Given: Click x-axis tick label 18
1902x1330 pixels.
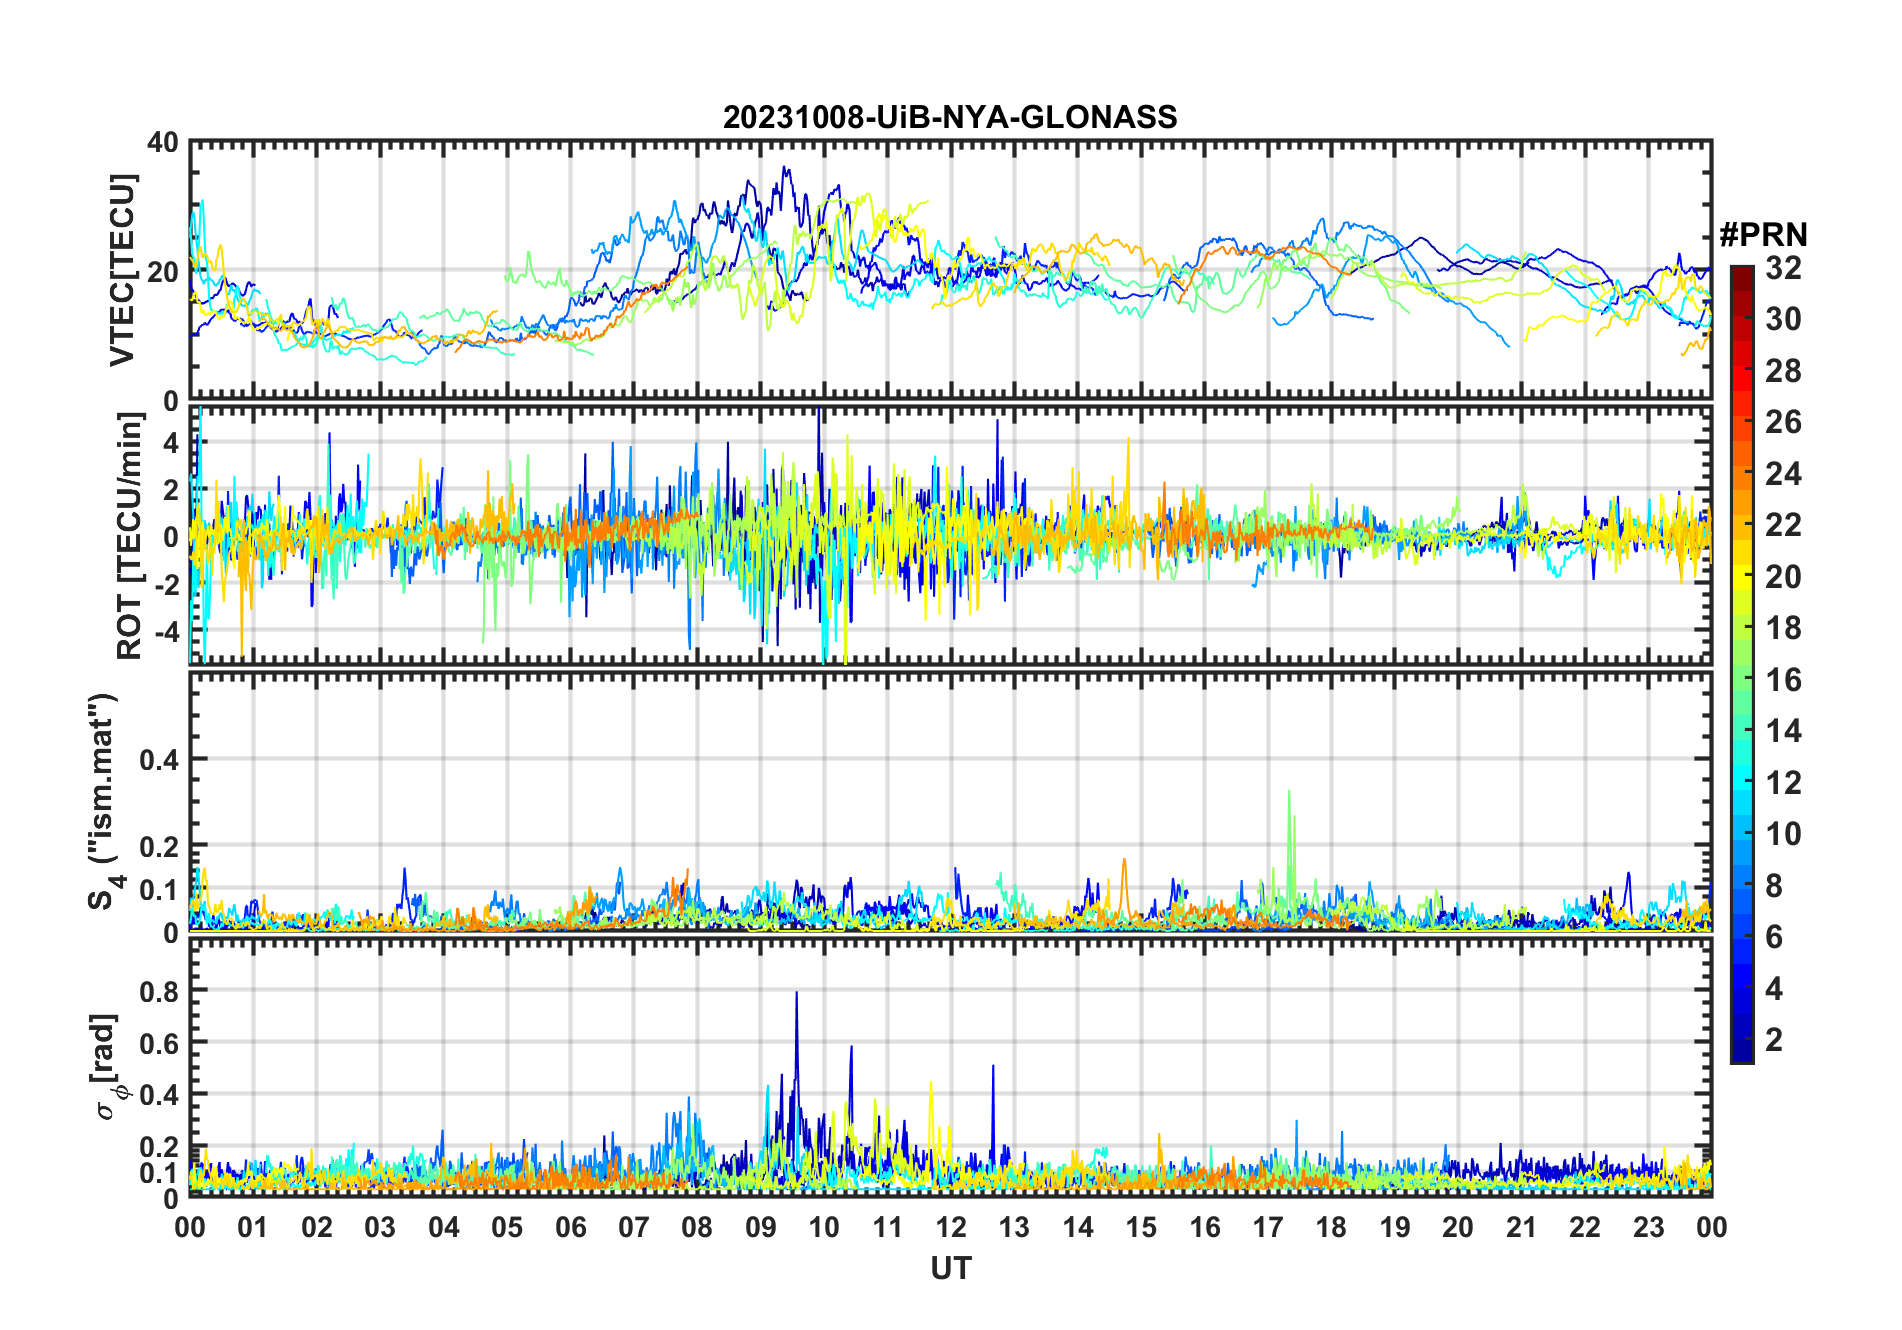Looking at the screenshot, I should (x=1331, y=1227).
